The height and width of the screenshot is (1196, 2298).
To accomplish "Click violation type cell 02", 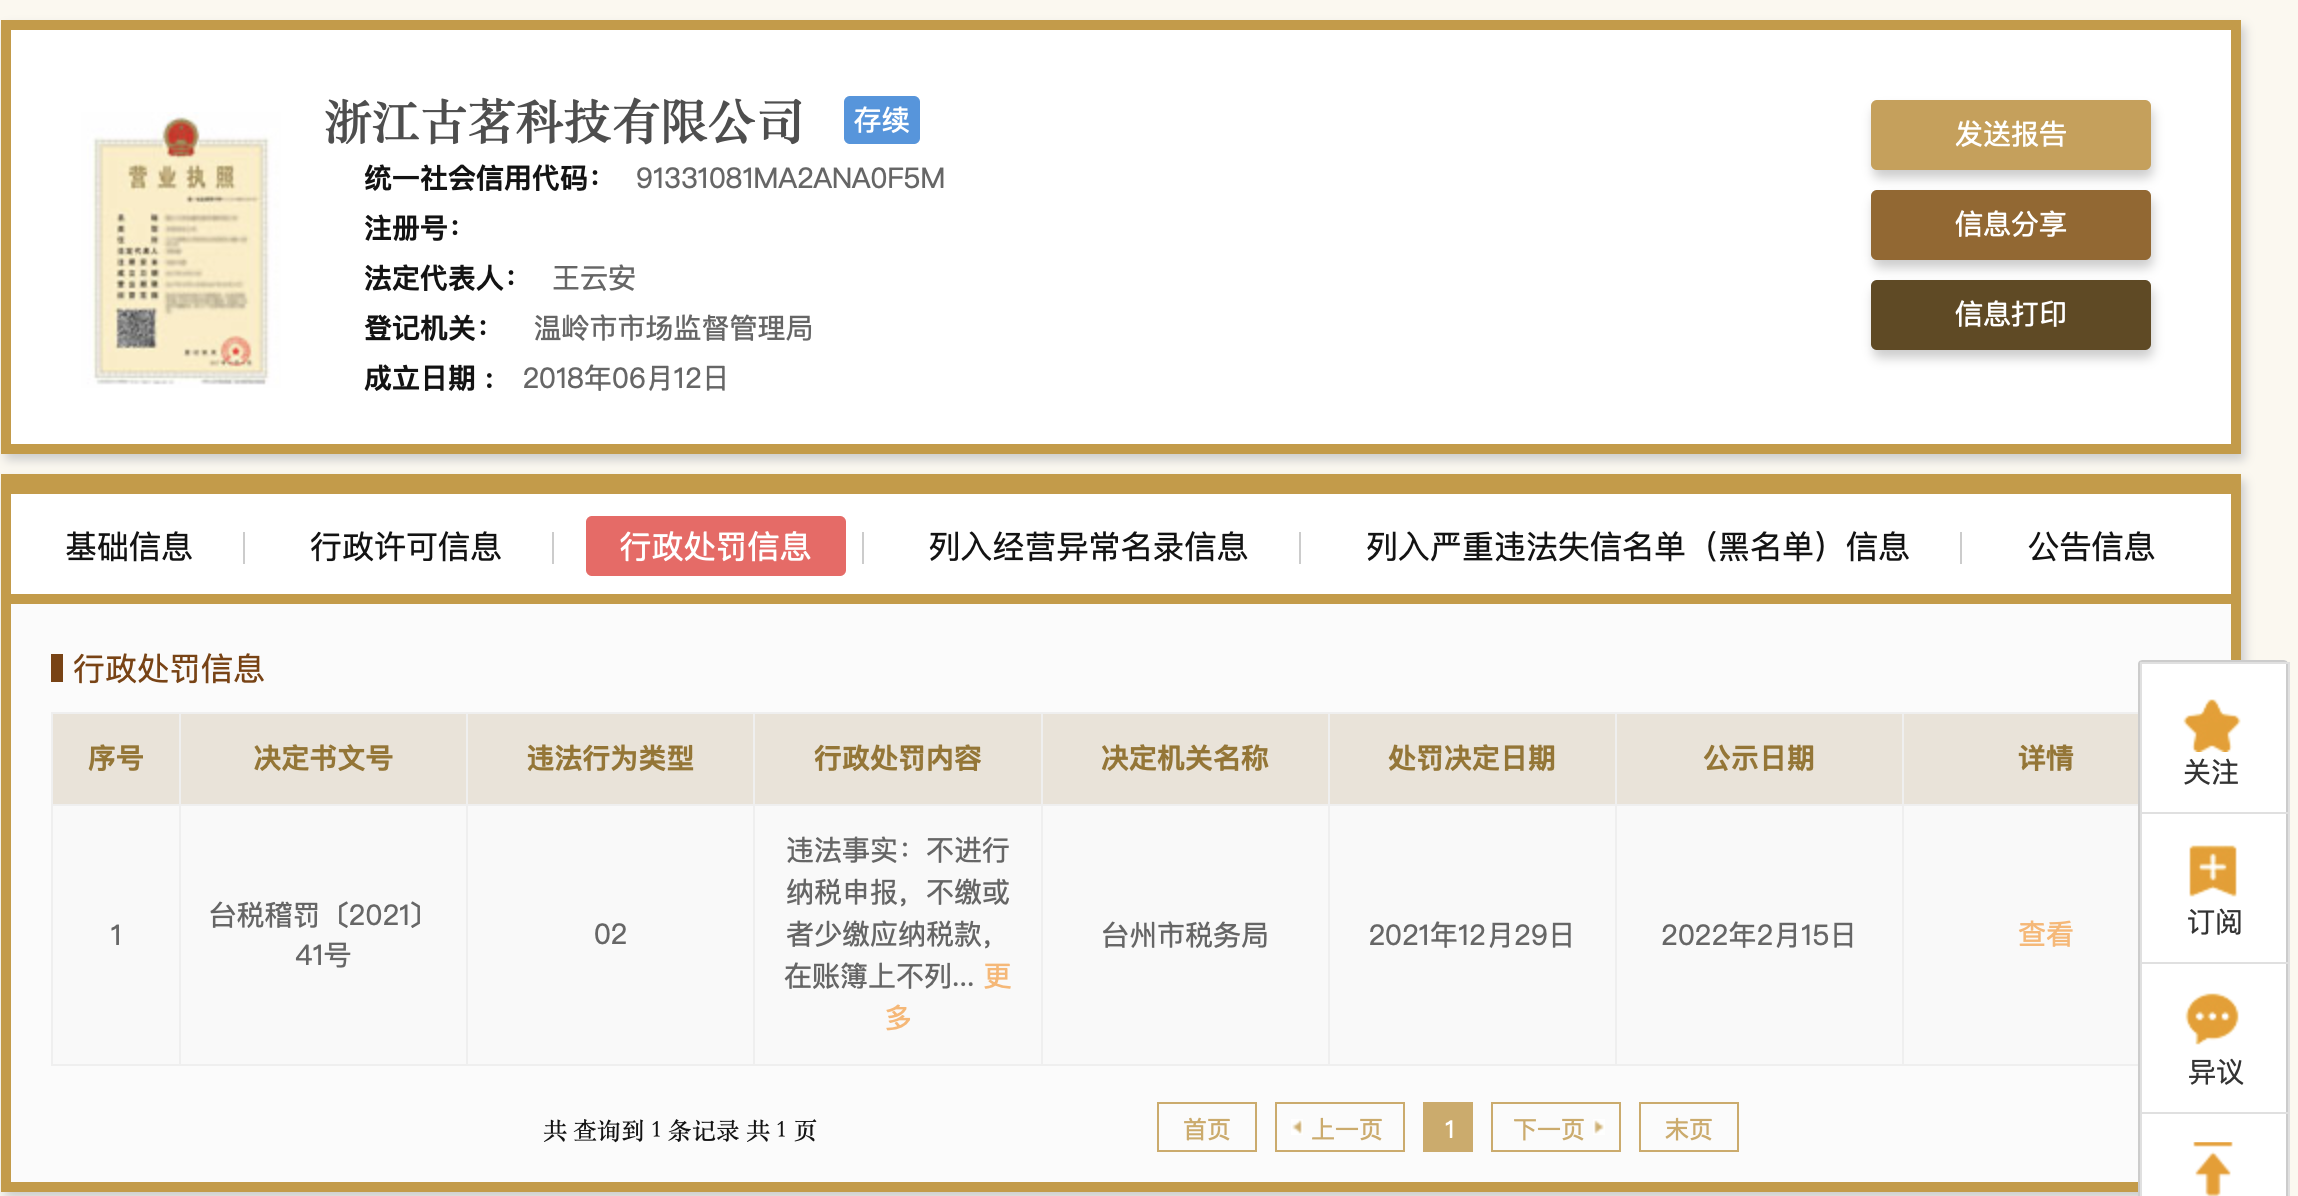I will pyautogui.click(x=610, y=934).
